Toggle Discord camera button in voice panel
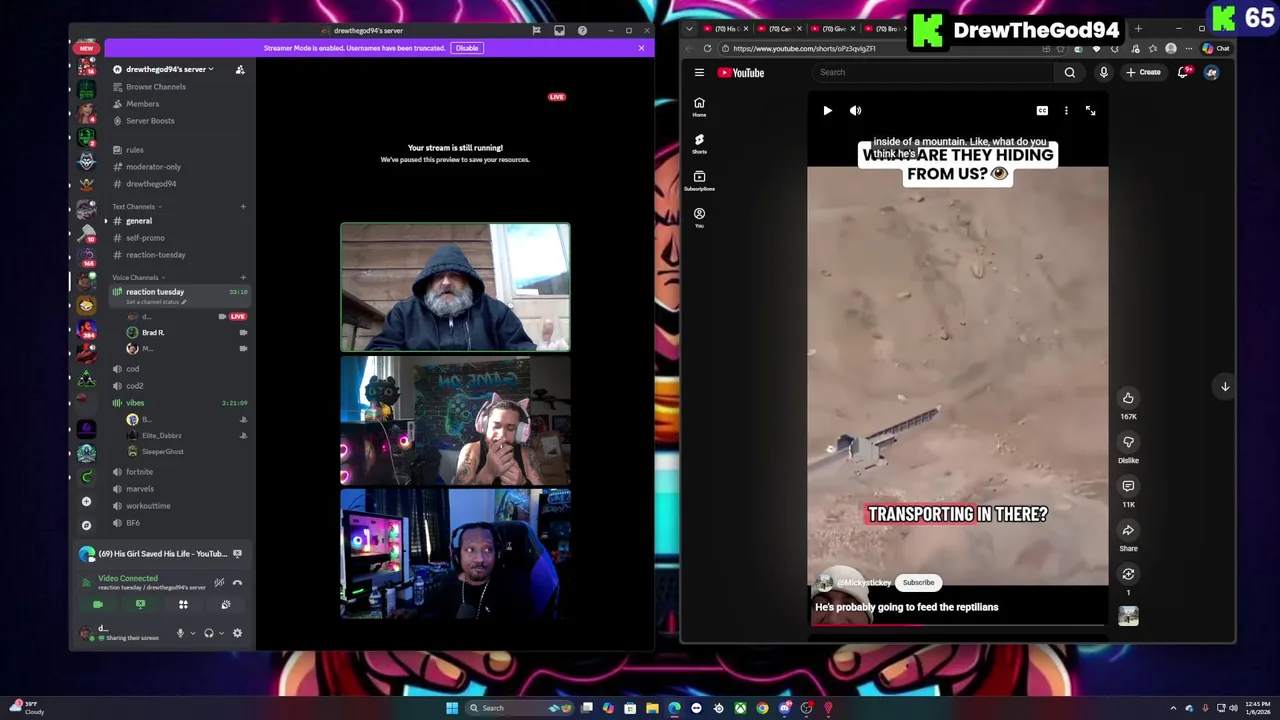 (98, 604)
